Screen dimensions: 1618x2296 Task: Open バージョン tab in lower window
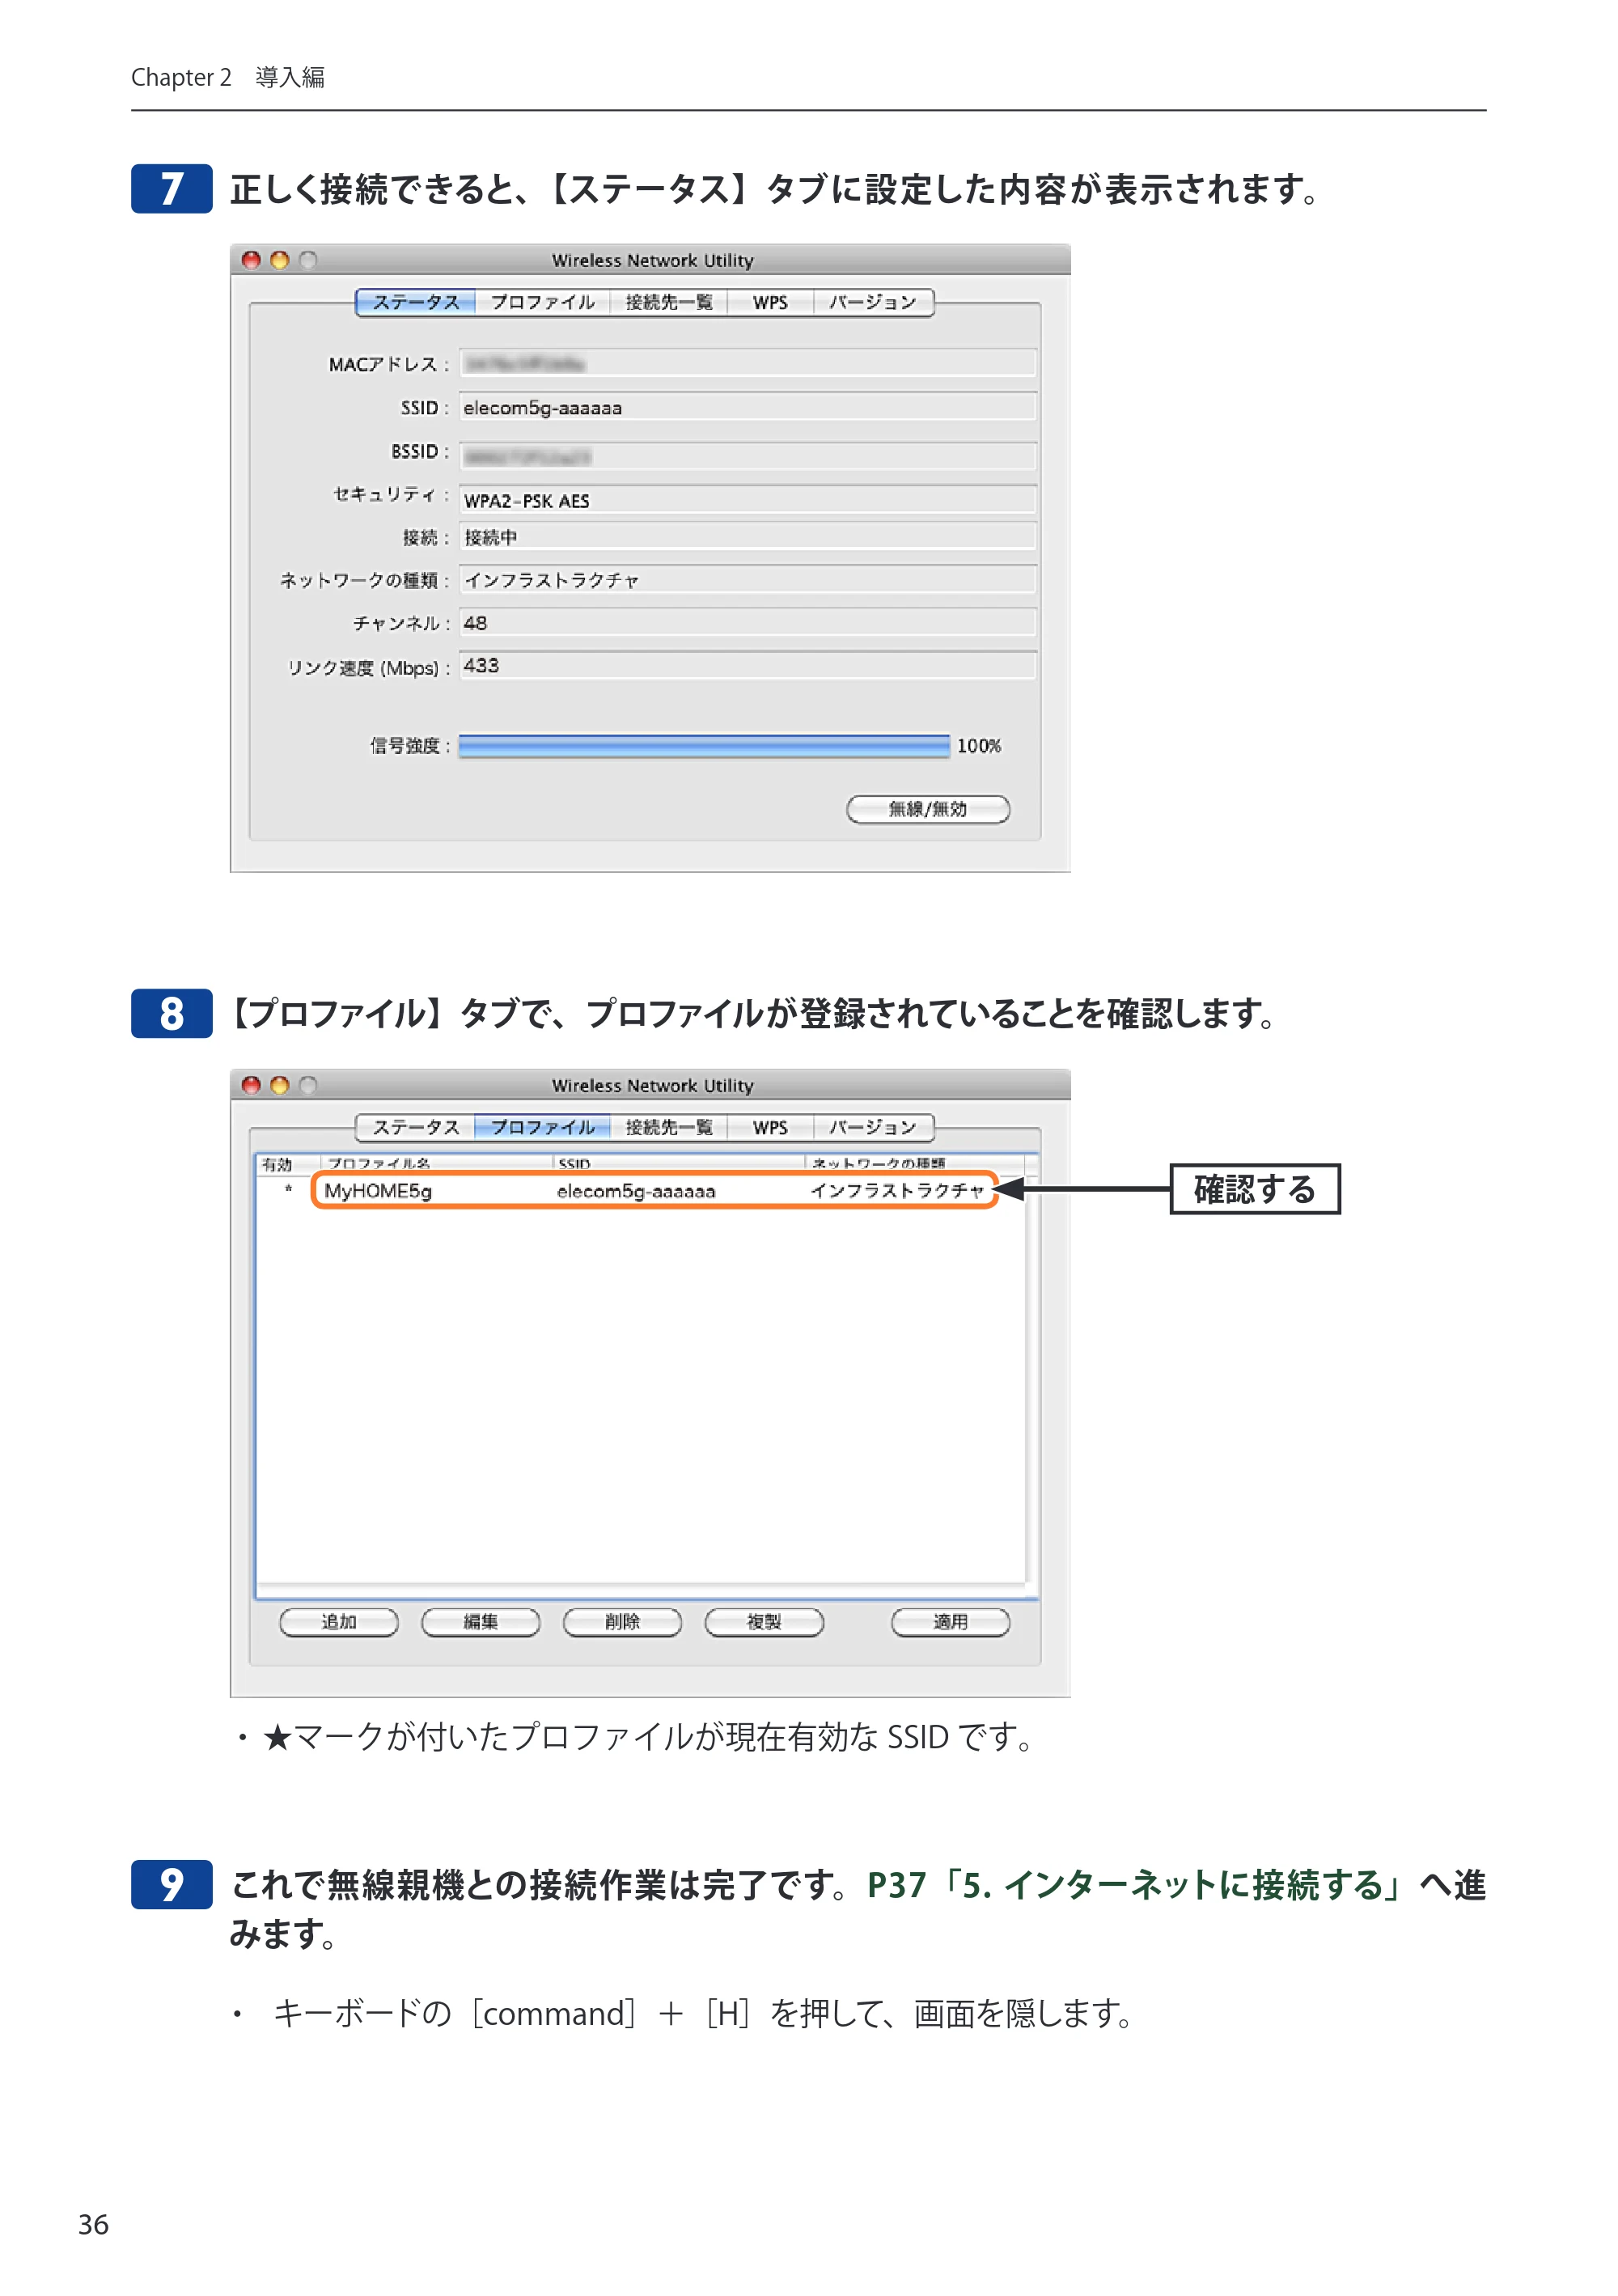[x=873, y=1127]
